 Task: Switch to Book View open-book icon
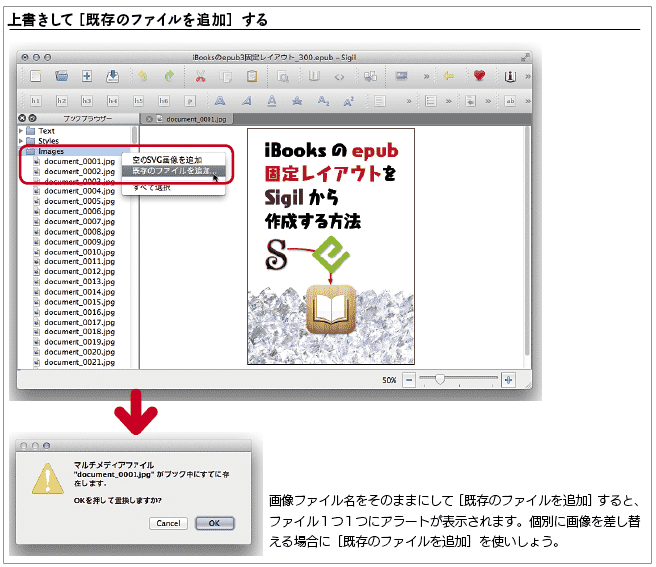tap(314, 76)
